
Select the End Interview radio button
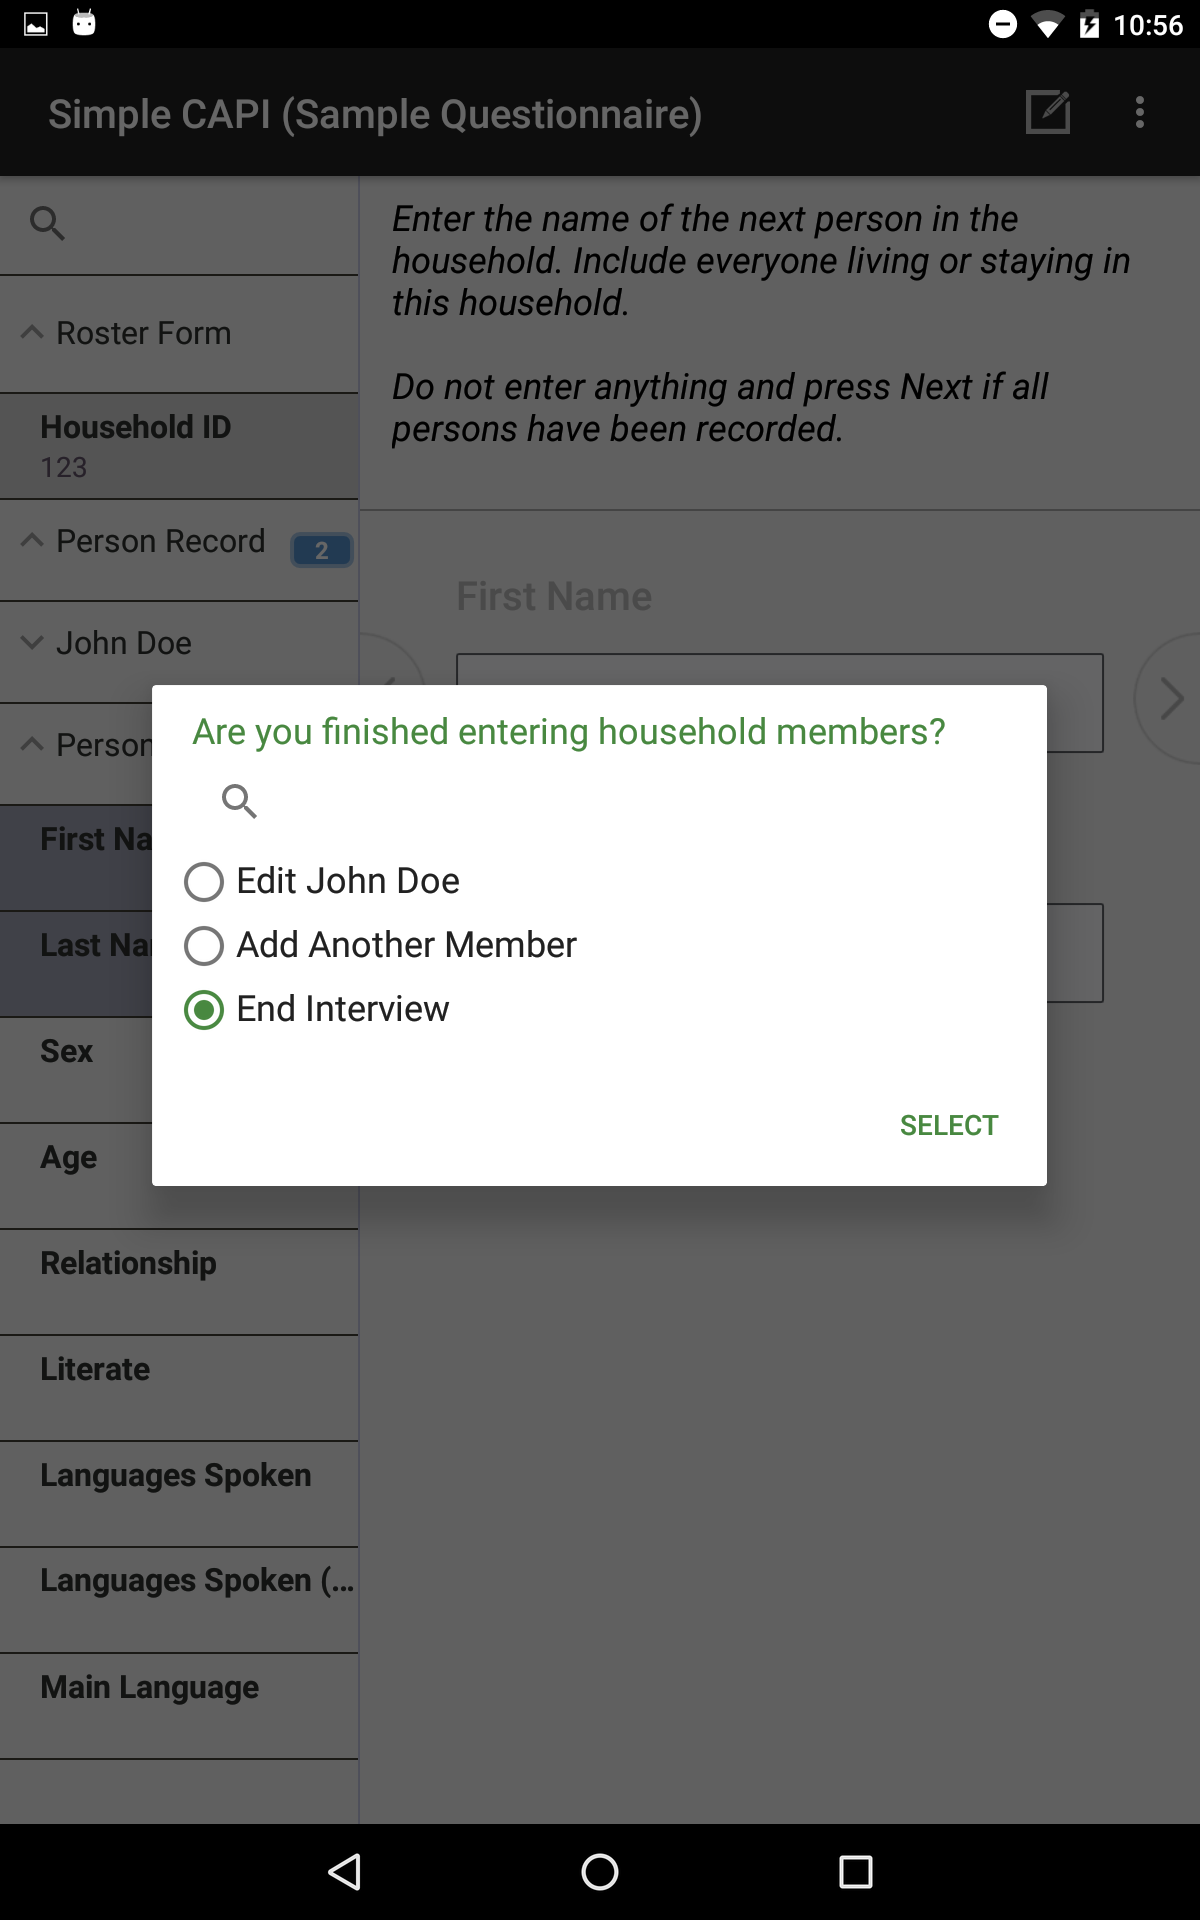317,1009
